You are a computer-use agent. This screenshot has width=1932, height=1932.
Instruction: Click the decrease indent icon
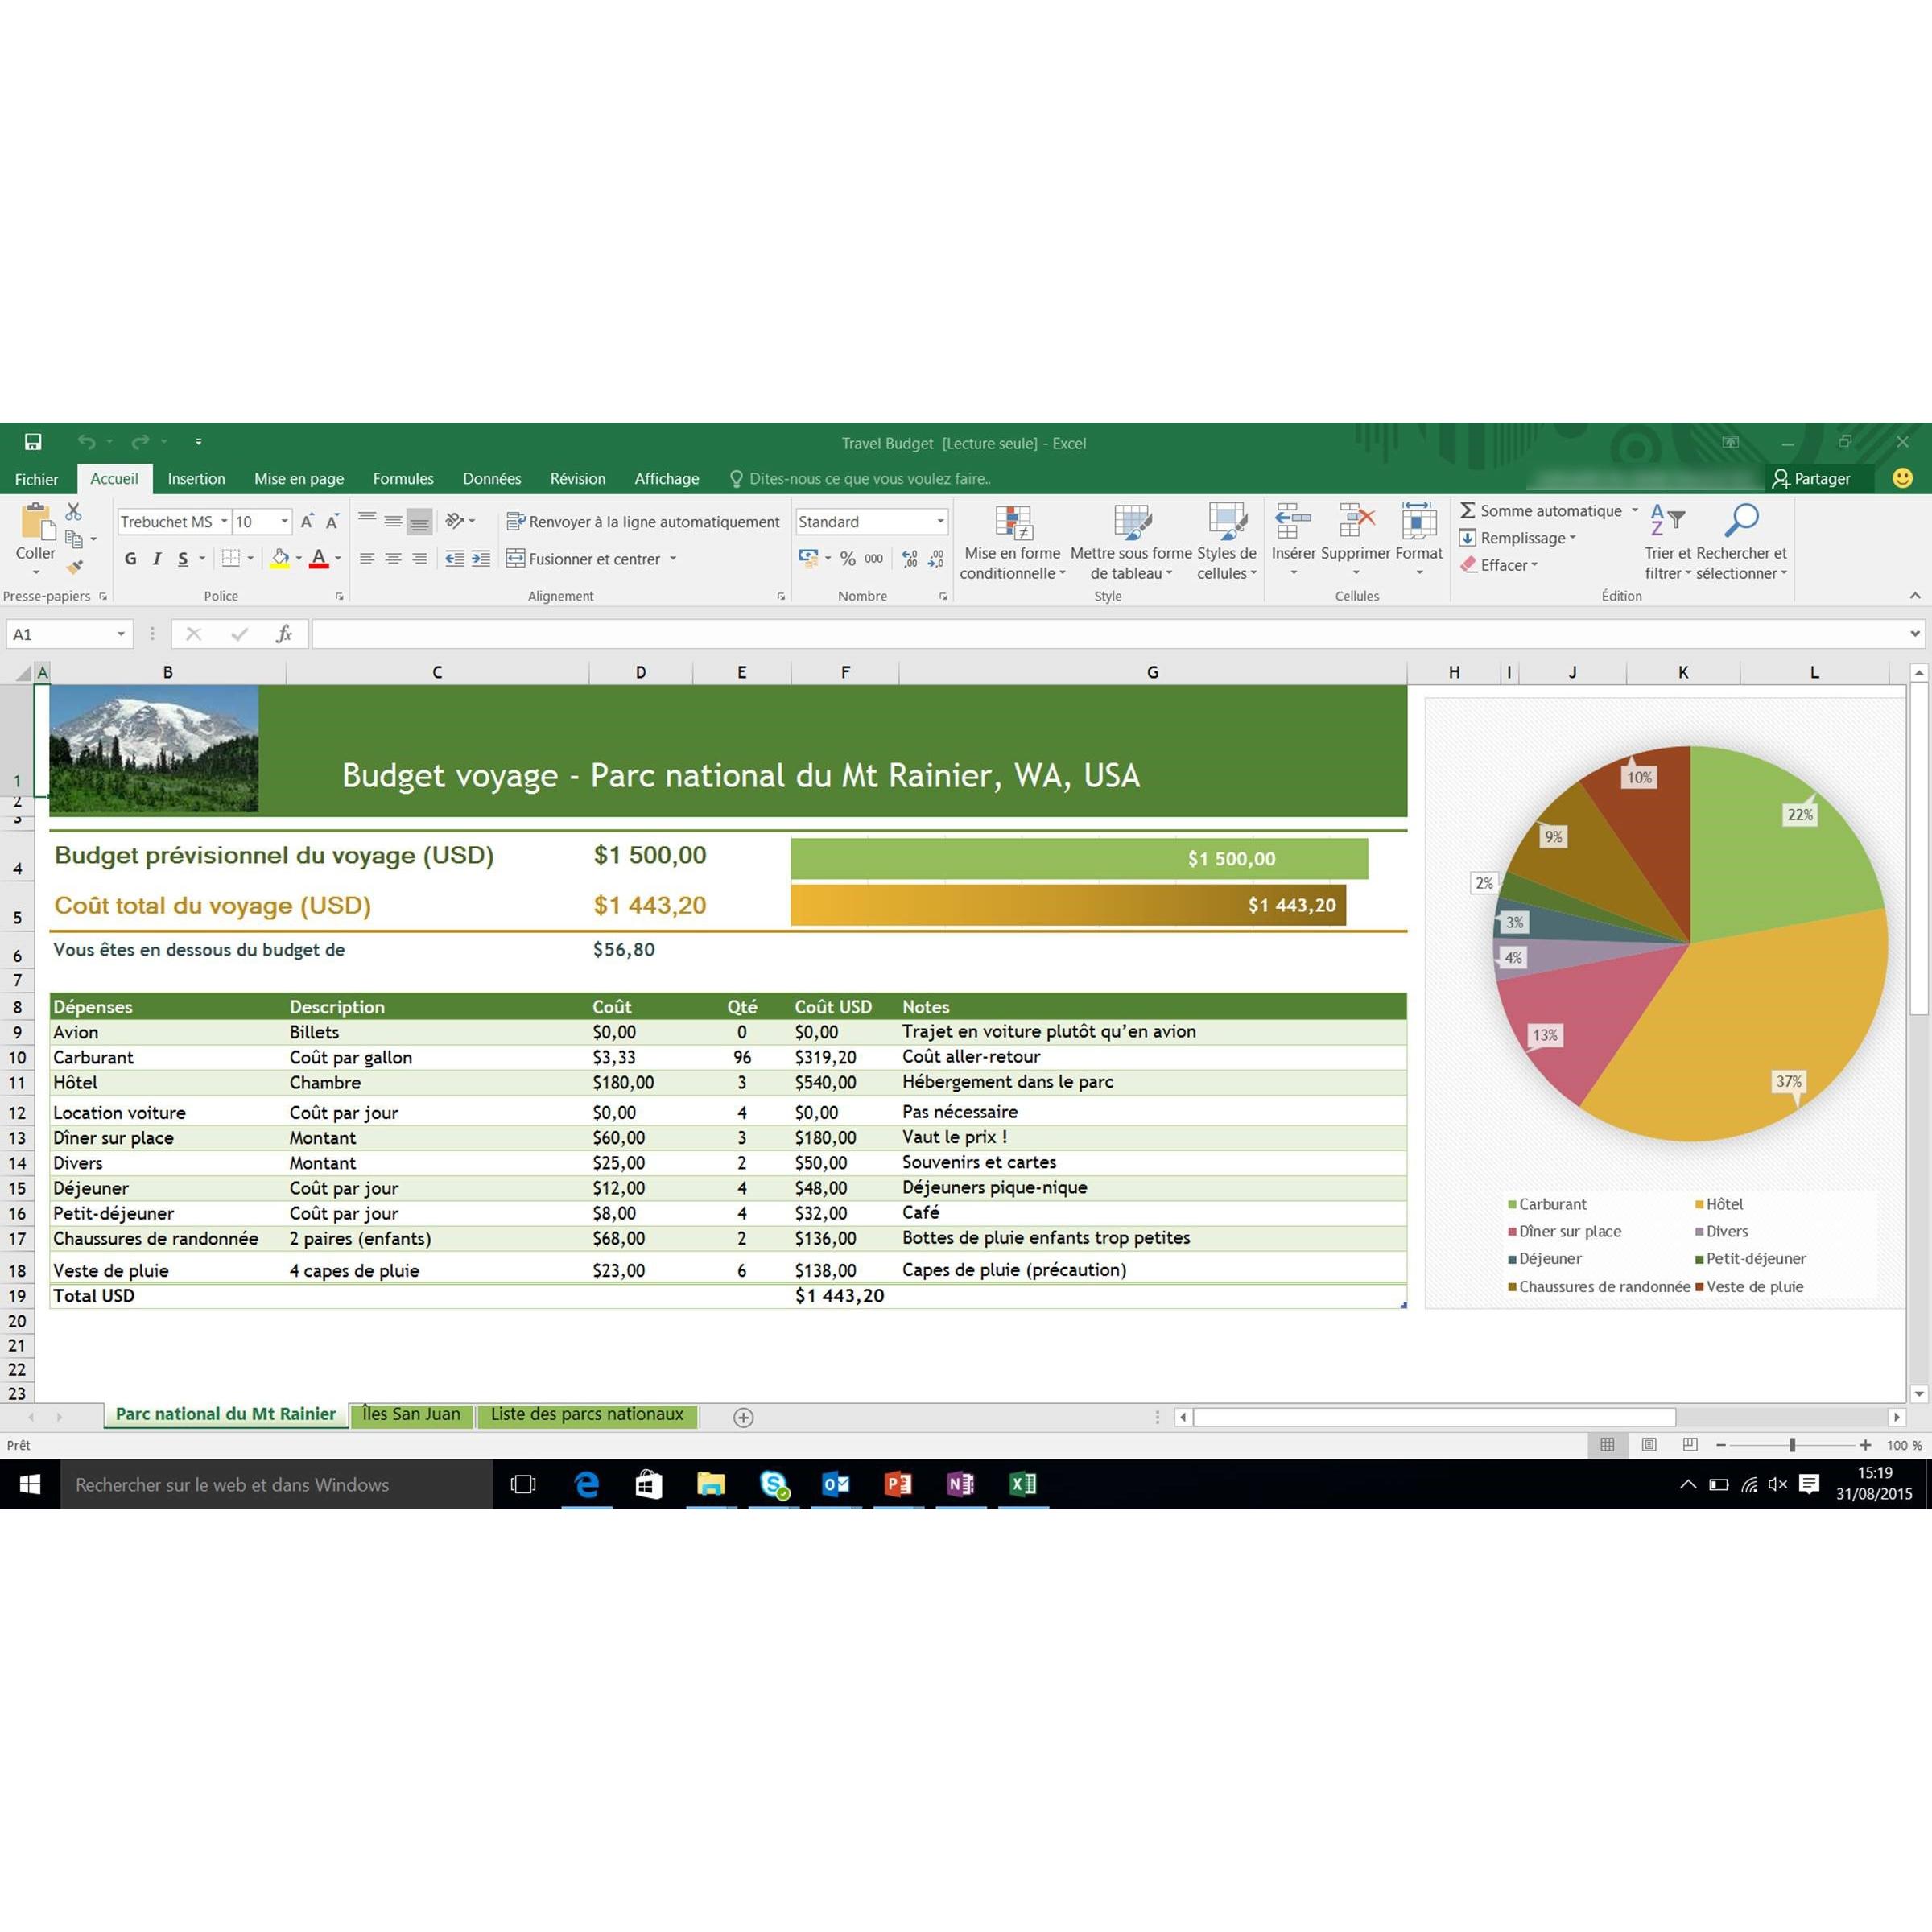(x=455, y=559)
